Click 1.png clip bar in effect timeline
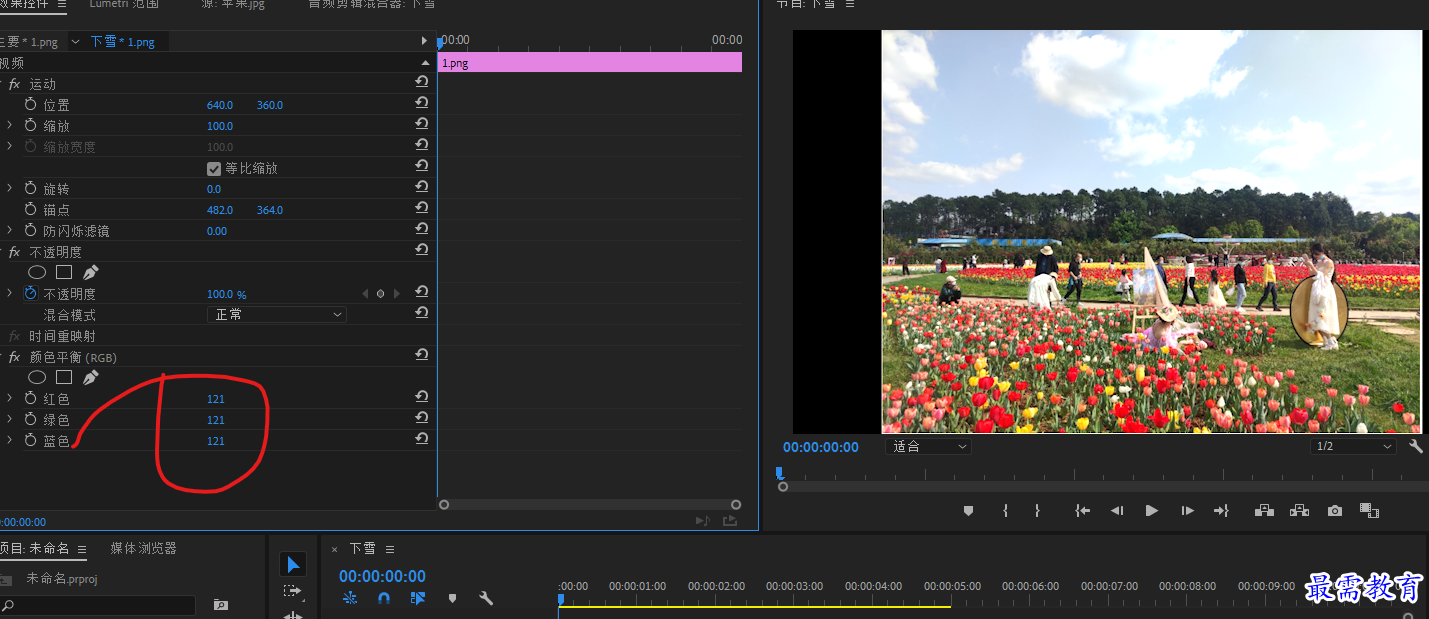This screenshot has width=1429, height=619. pyautogui.click(x=590, y=62)
